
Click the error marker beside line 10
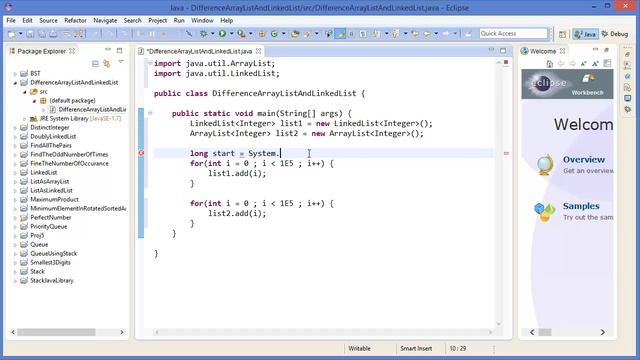click(x=141, y=153)
